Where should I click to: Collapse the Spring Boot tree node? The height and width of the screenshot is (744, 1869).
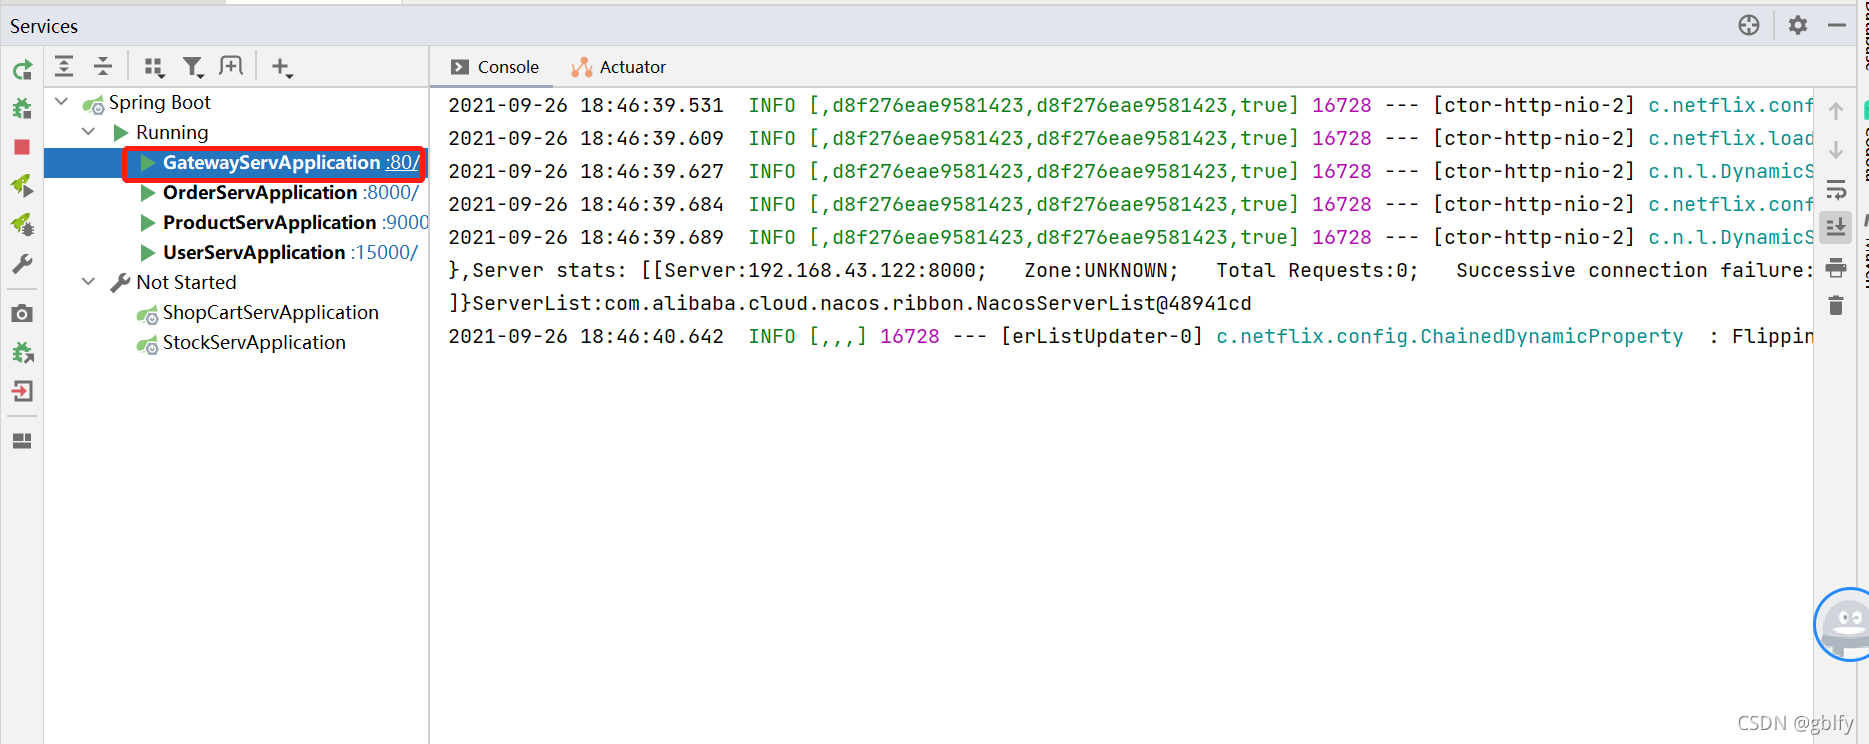click(x=62, y=102)
